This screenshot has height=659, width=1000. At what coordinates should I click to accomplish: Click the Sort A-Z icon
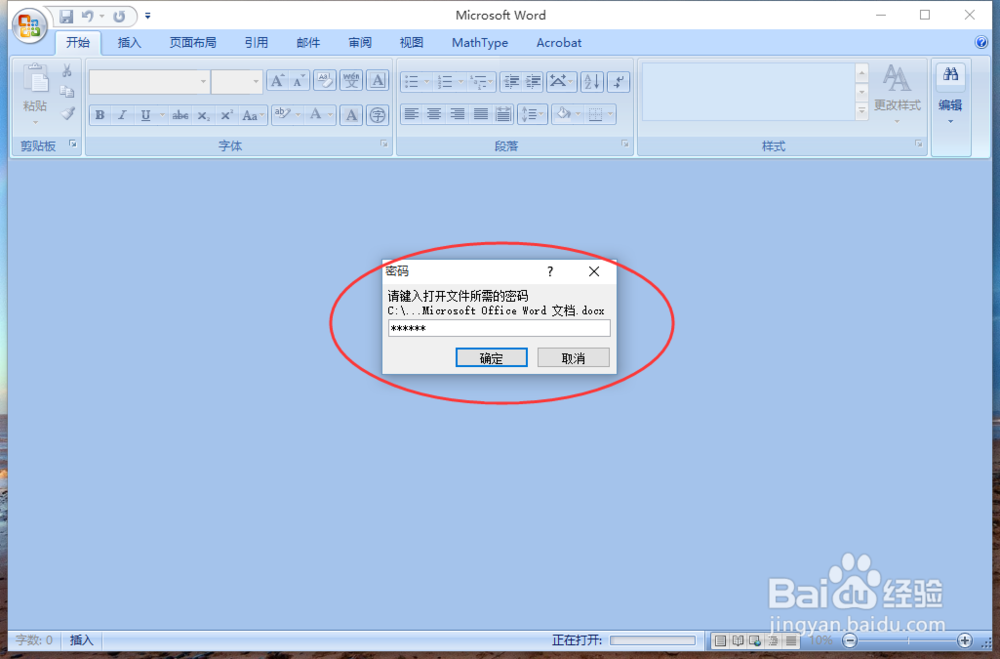click(x=592, y=81)
